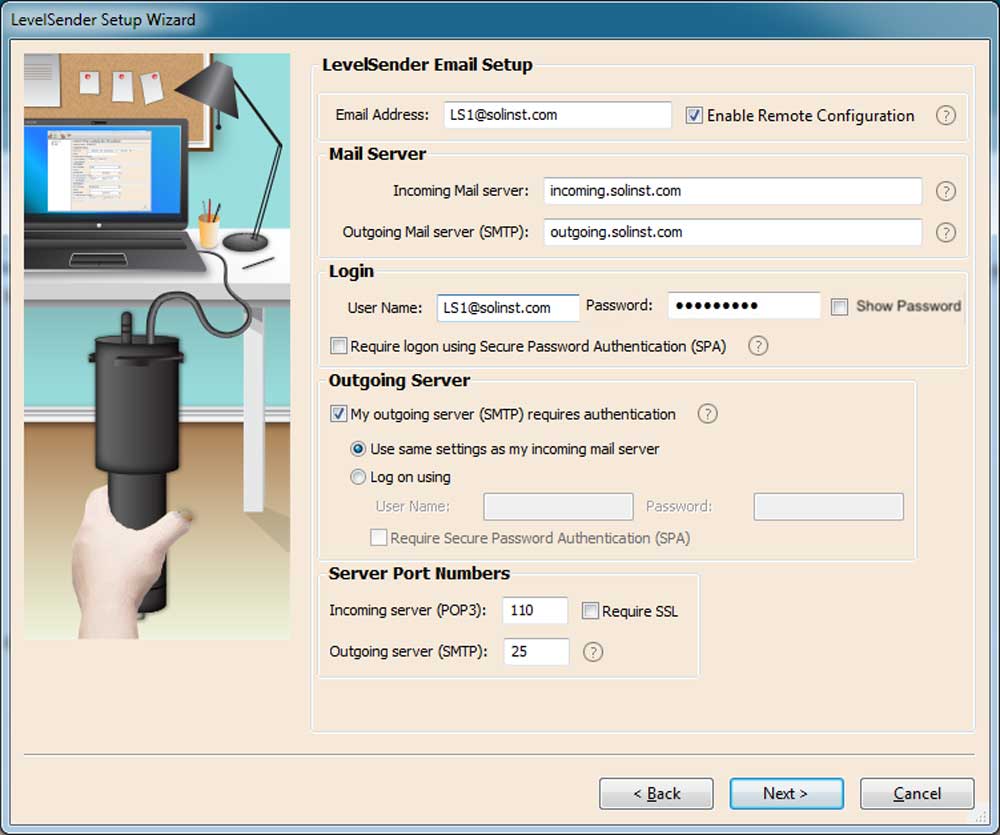Click the Next button
The height and width of the screenshot is (835, 1000).
[x=786, y=793]
